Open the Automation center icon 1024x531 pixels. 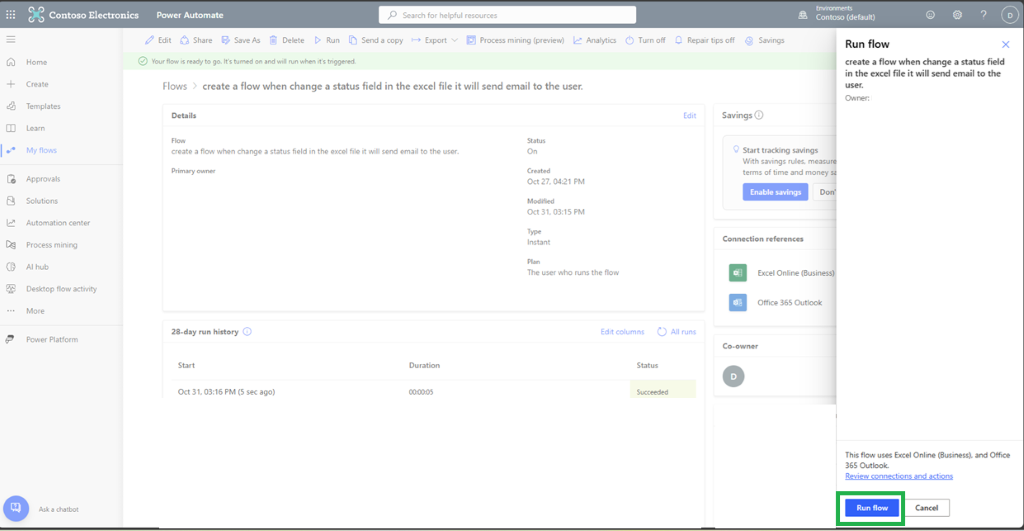pos(10,223)
